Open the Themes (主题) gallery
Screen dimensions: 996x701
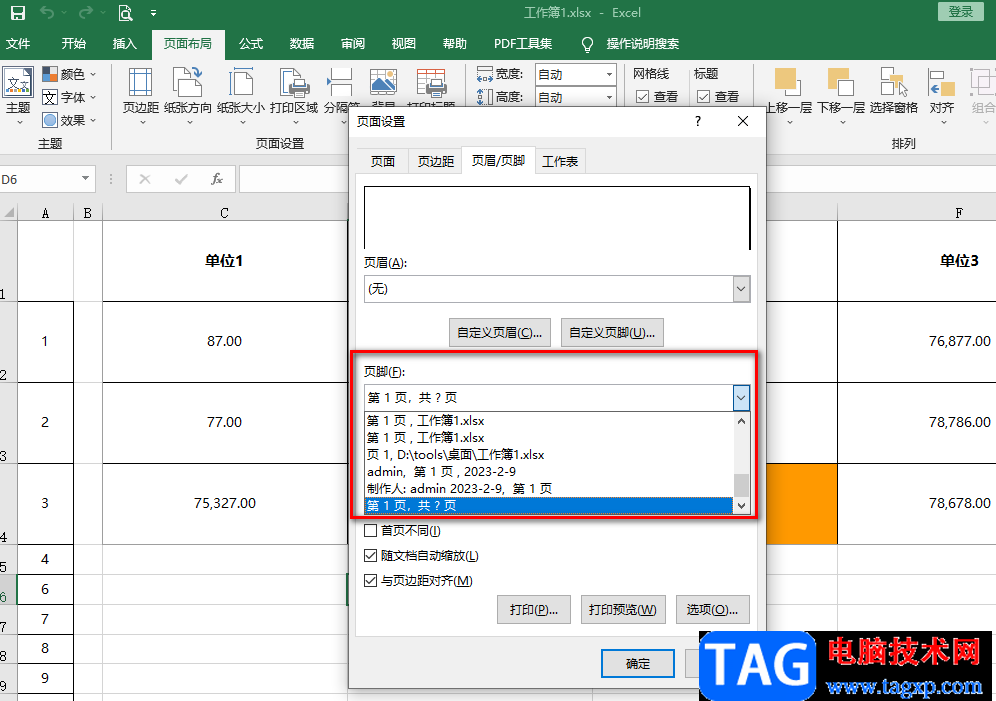coord(18,96)
